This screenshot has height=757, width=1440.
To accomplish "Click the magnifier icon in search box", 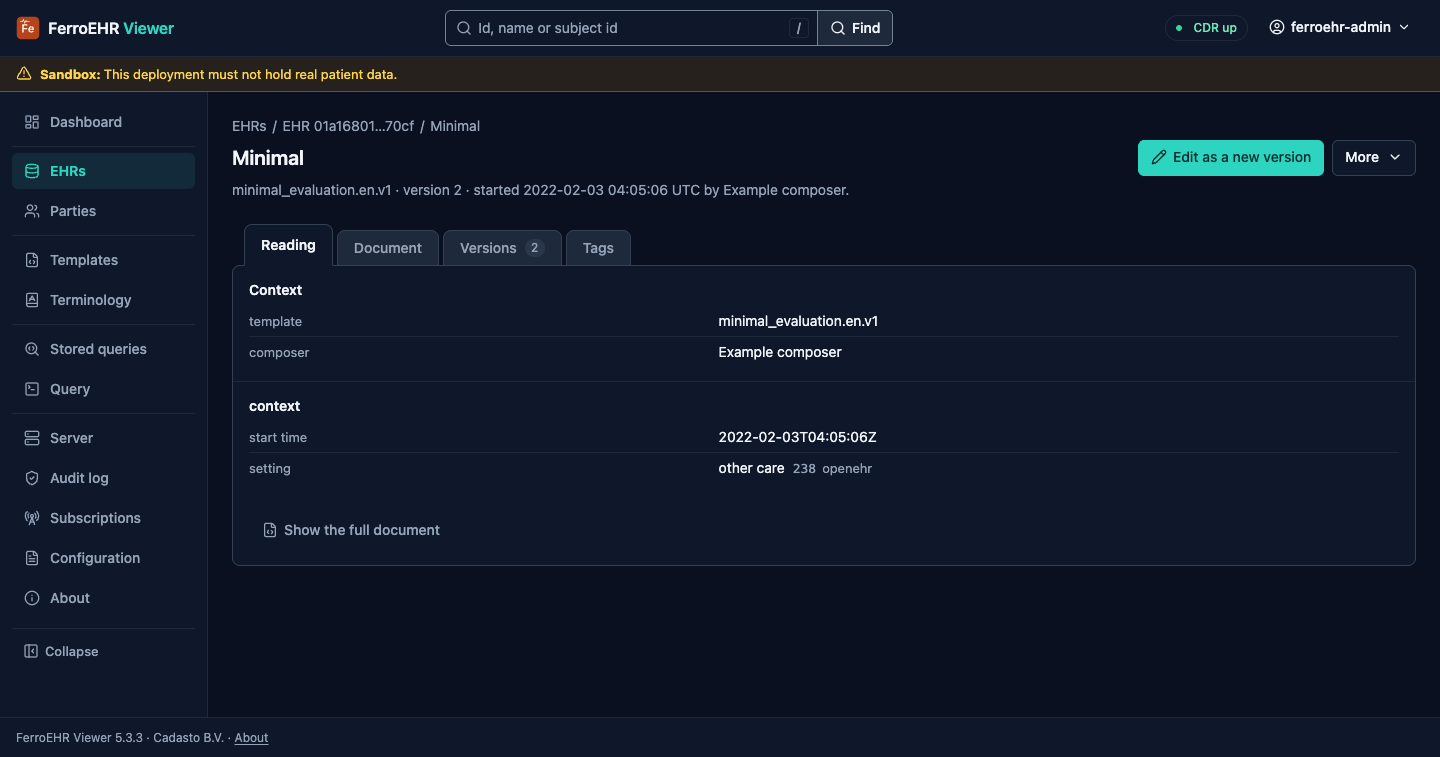I will coord(464,28).
